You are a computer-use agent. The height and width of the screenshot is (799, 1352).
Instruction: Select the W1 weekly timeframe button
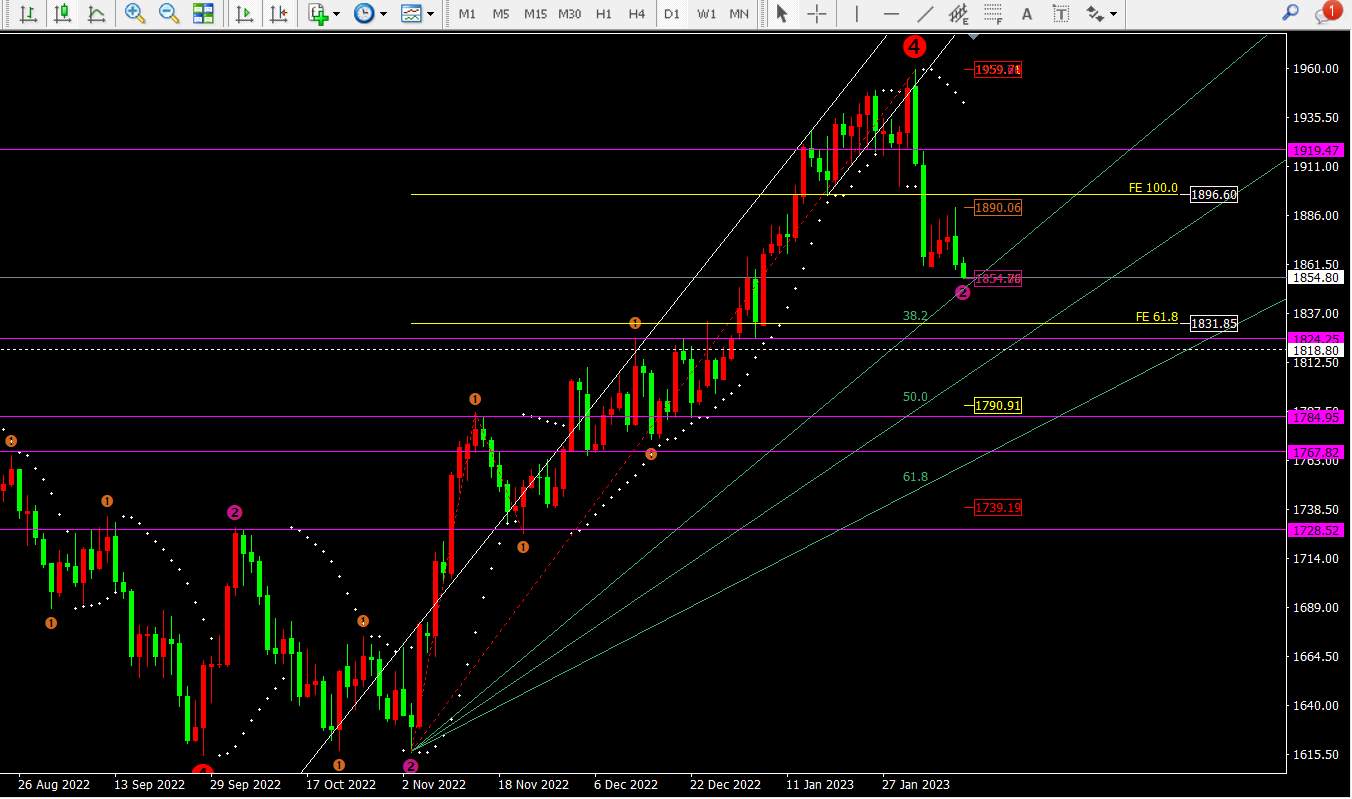pyautogui.click(x=706, y=14)
